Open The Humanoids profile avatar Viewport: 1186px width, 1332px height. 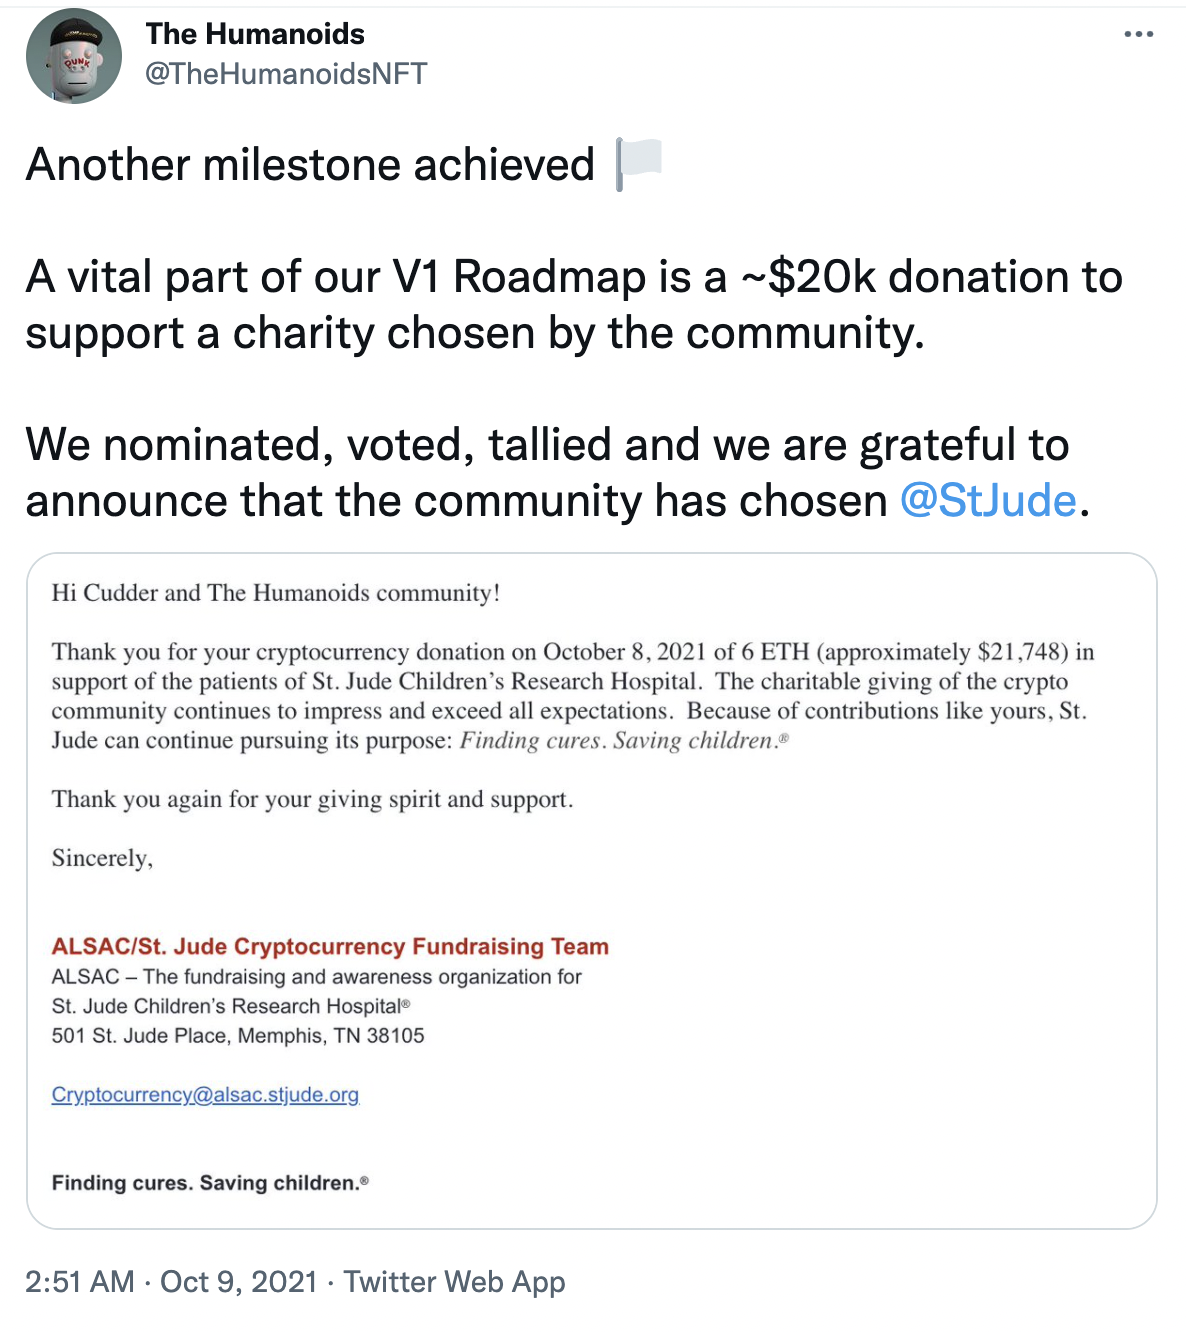coord(73,56)
